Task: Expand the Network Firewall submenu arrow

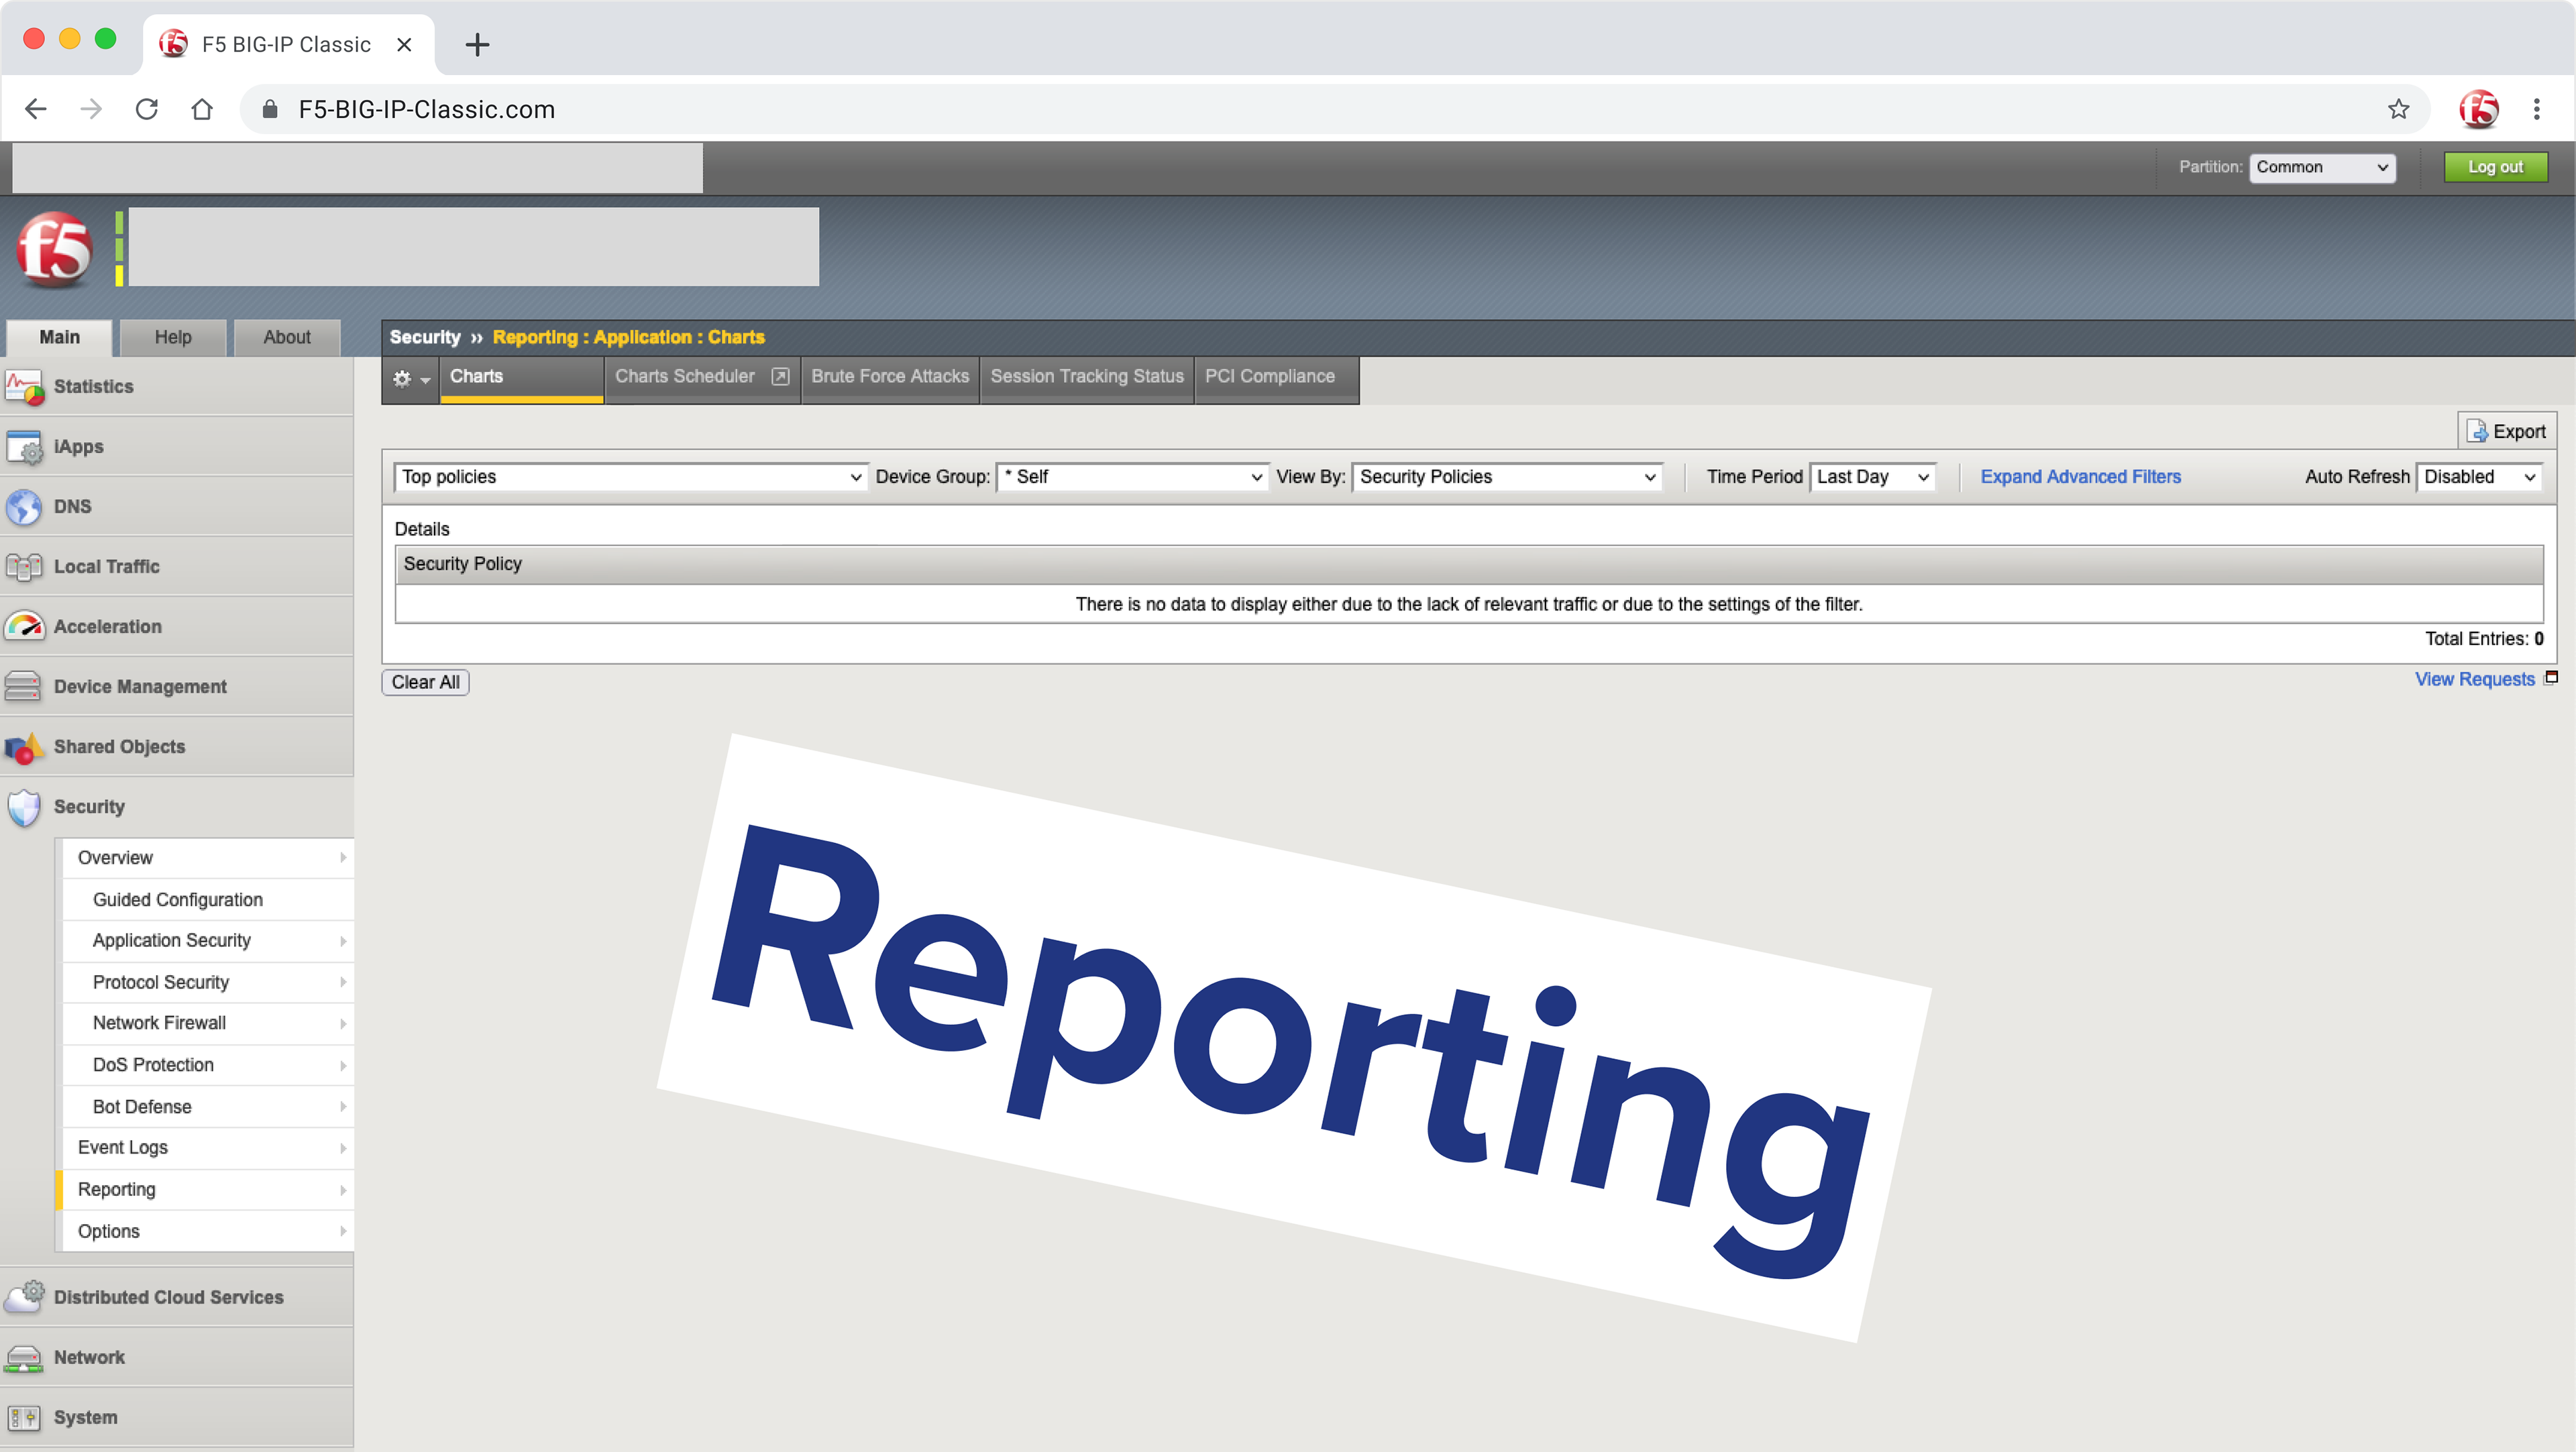Action: click(x=342, y=1023)
